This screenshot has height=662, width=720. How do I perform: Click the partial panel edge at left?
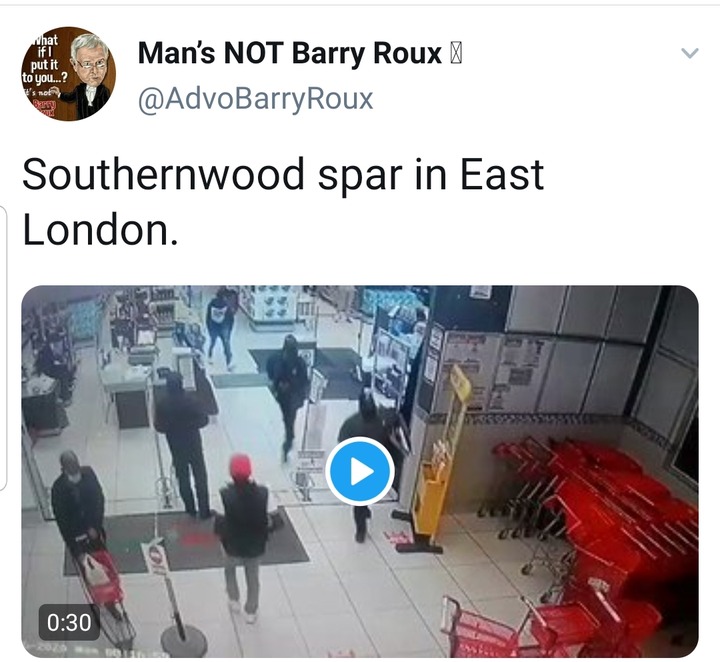pyautogui.click(x=3, y=348)
